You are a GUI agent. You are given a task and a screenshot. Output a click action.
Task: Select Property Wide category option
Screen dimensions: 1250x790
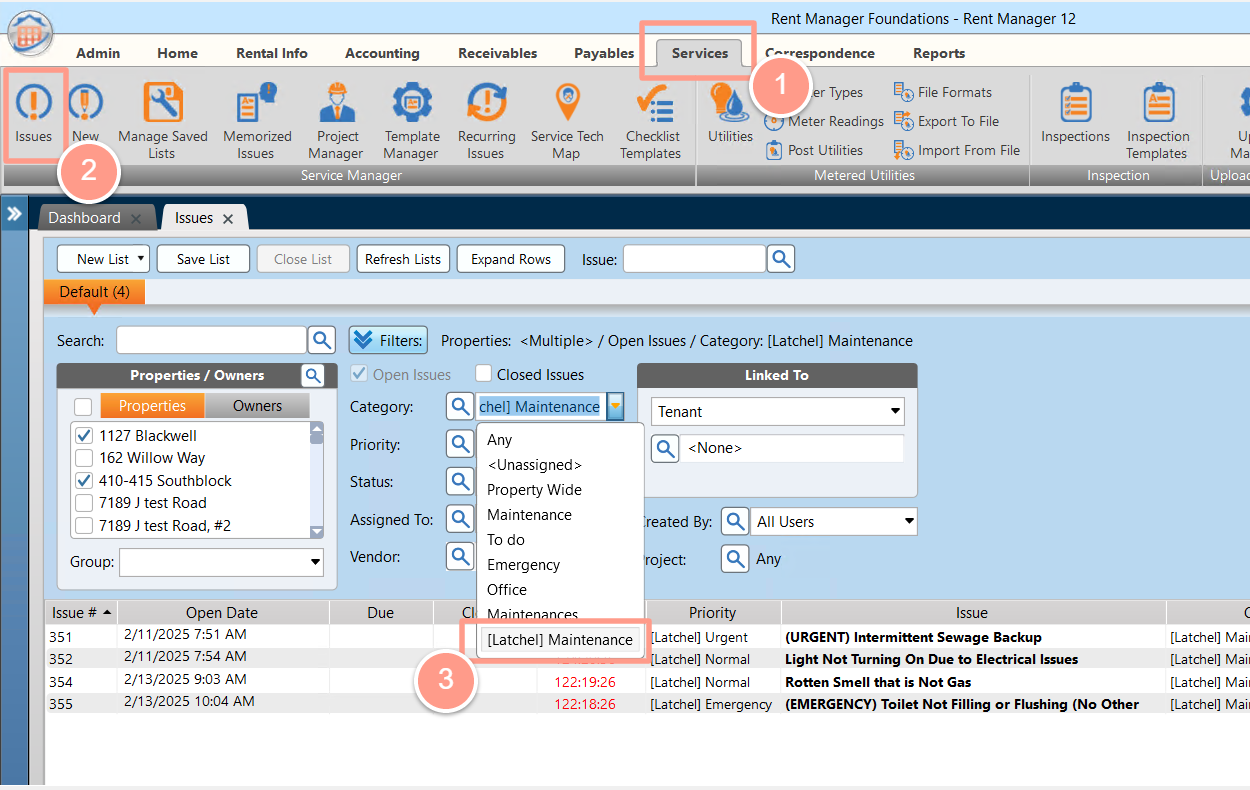(534, 490)
